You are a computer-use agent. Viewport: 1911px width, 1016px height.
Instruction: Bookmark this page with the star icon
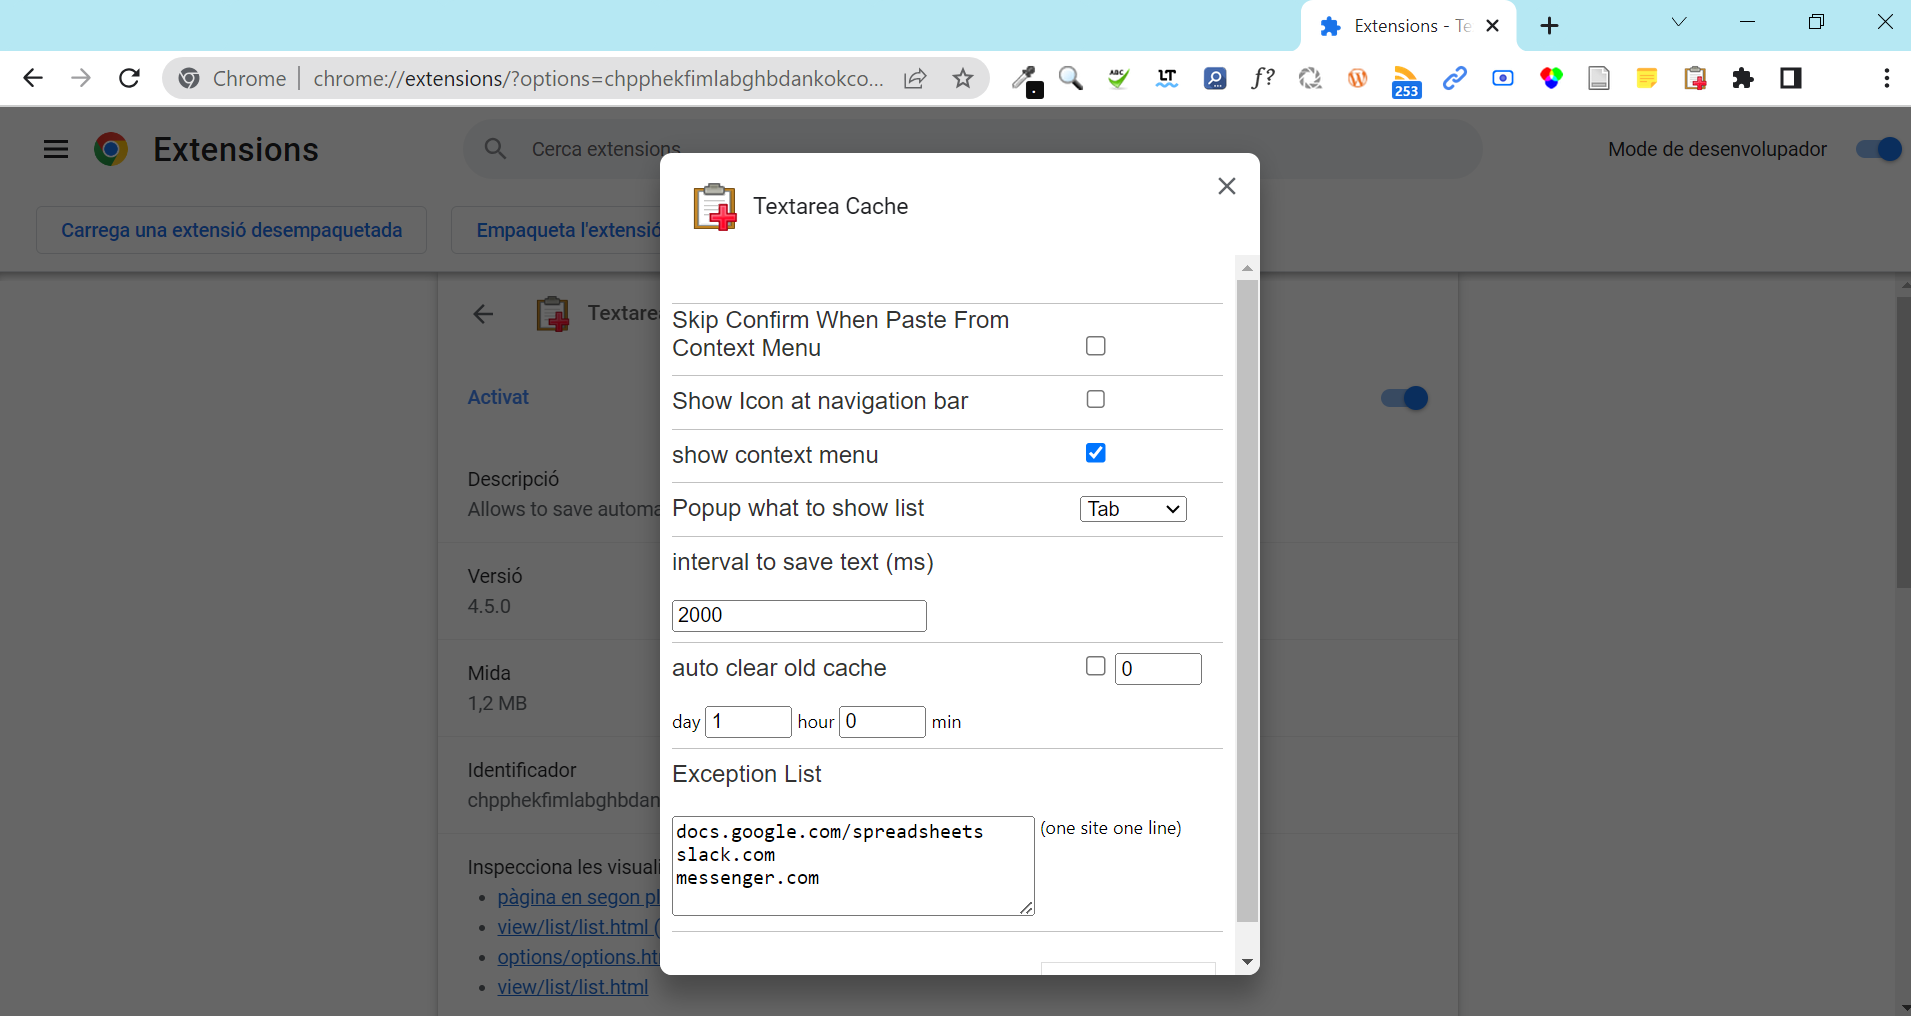(x=962, y=78)
